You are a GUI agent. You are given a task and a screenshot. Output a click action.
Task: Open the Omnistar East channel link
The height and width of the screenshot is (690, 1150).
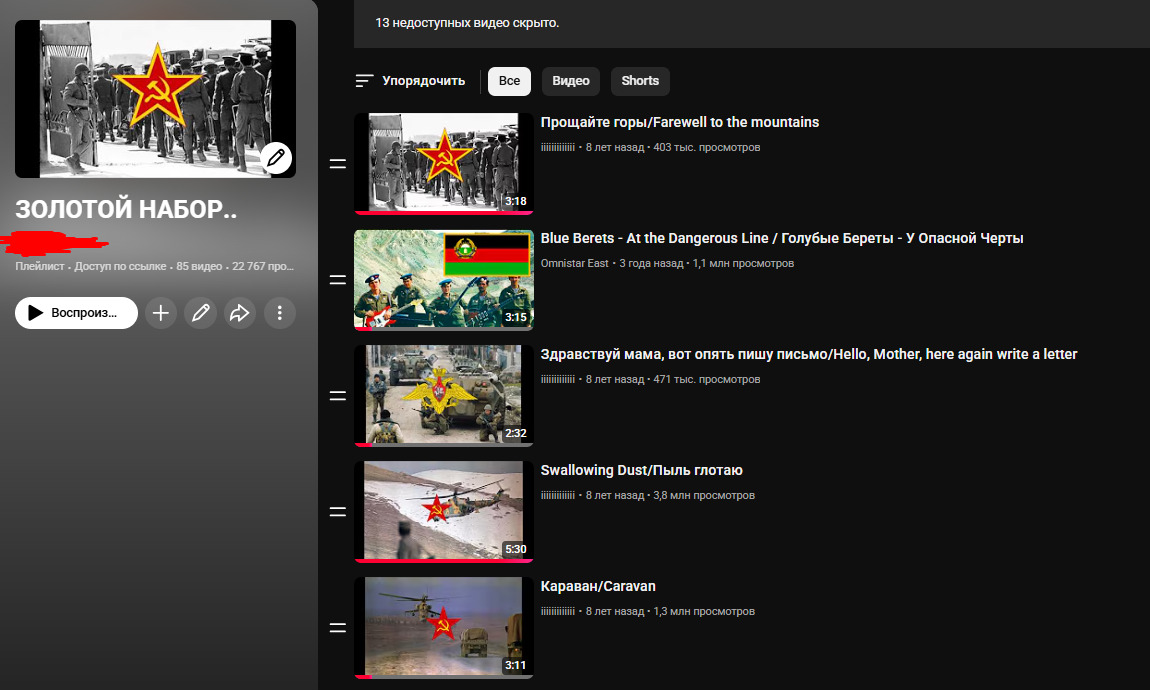[574, 263]
